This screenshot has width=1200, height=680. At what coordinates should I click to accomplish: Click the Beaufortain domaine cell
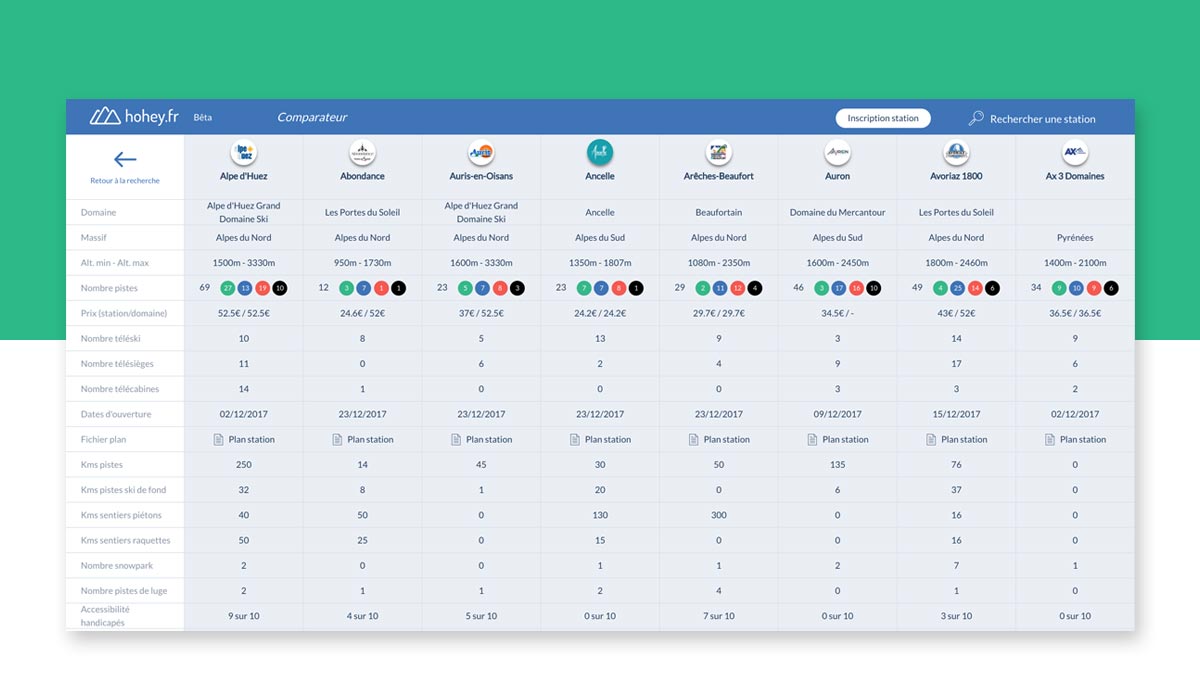(x=718, y=213)
